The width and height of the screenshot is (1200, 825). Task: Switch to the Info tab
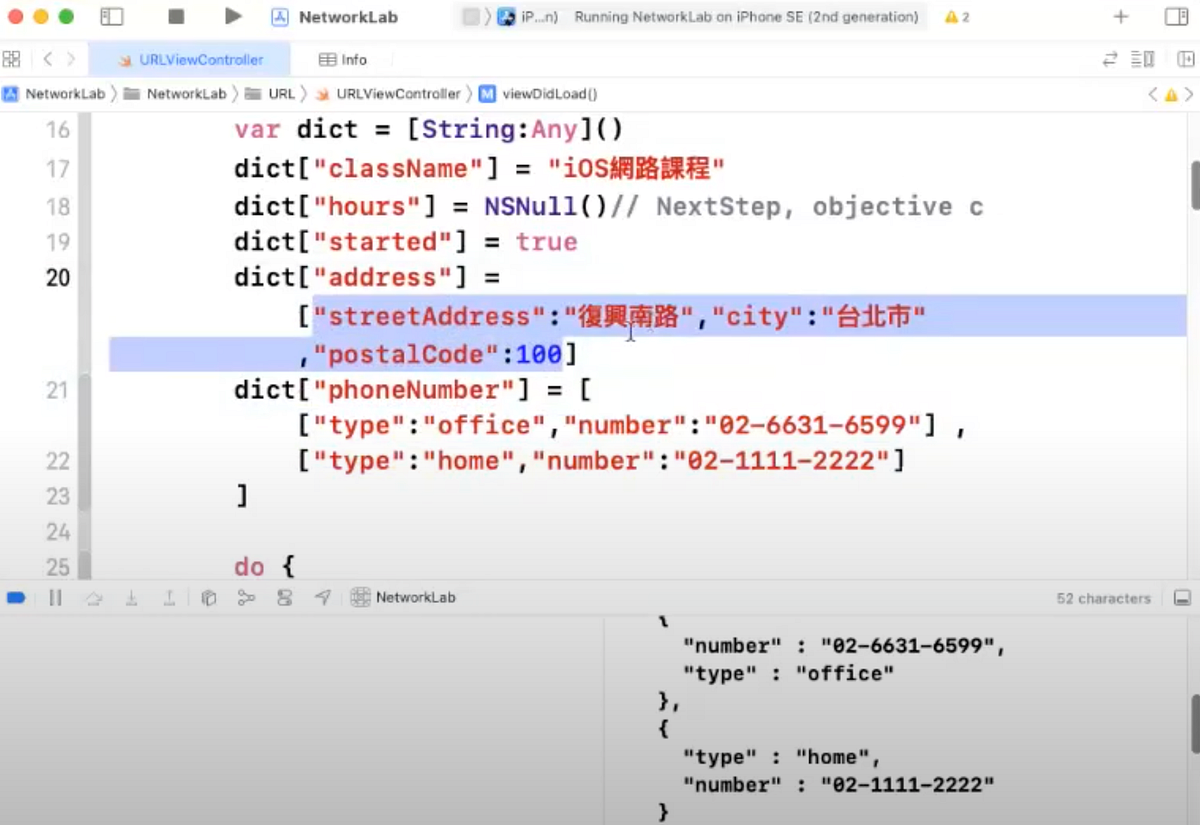click(x=343, y=60)
